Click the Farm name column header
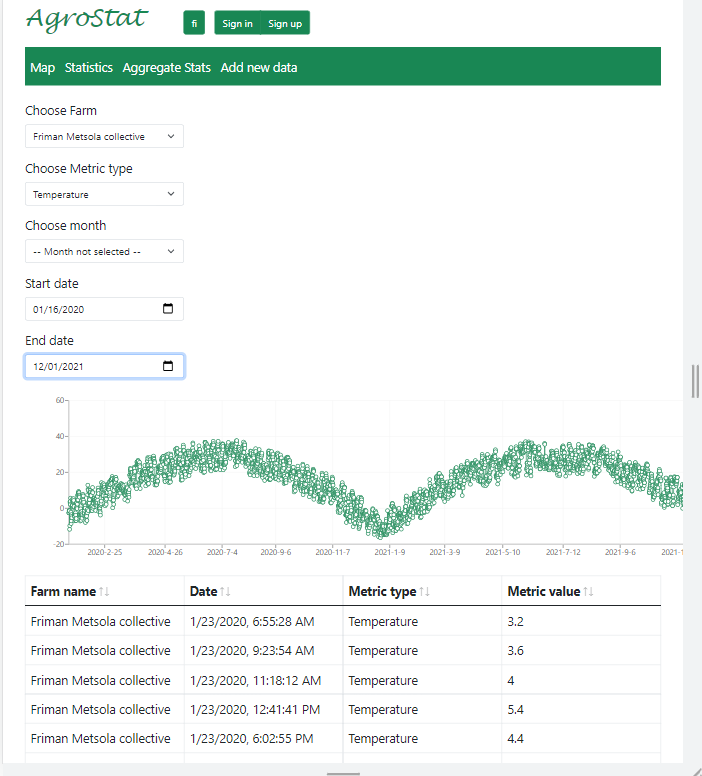Image resolution: width=702 pixels, height=776 pixels. point(104,591)
